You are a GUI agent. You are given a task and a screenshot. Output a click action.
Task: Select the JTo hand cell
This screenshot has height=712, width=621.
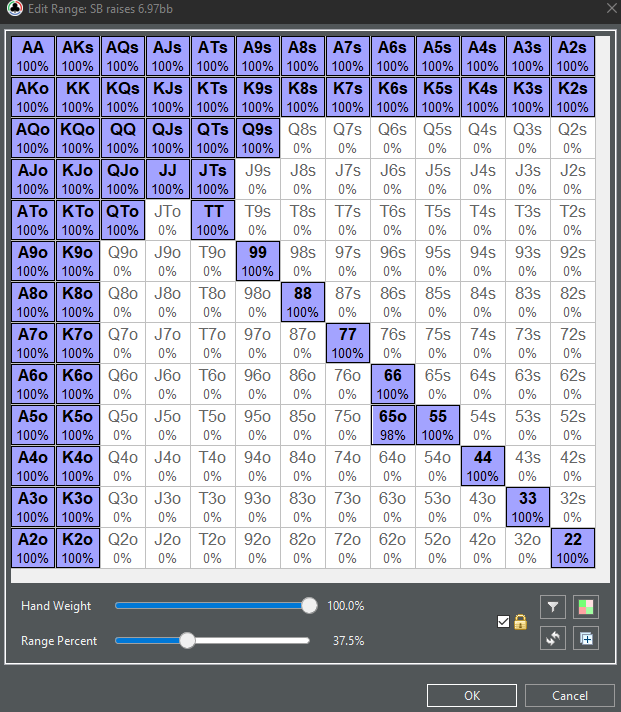168,220
